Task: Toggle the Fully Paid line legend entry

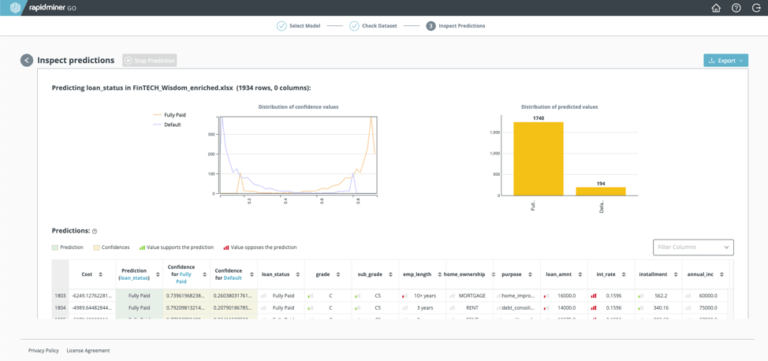Action: click(169, 115)
